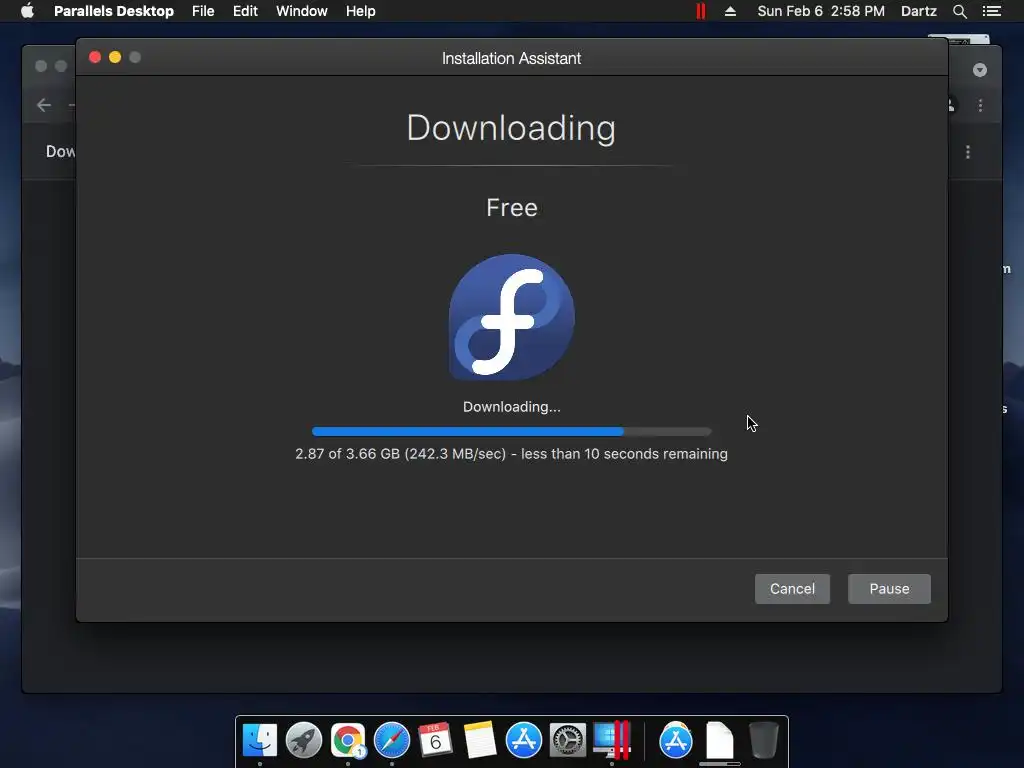Open Calendar from the Dock
1024x768 pixels.
click(435, 741)
